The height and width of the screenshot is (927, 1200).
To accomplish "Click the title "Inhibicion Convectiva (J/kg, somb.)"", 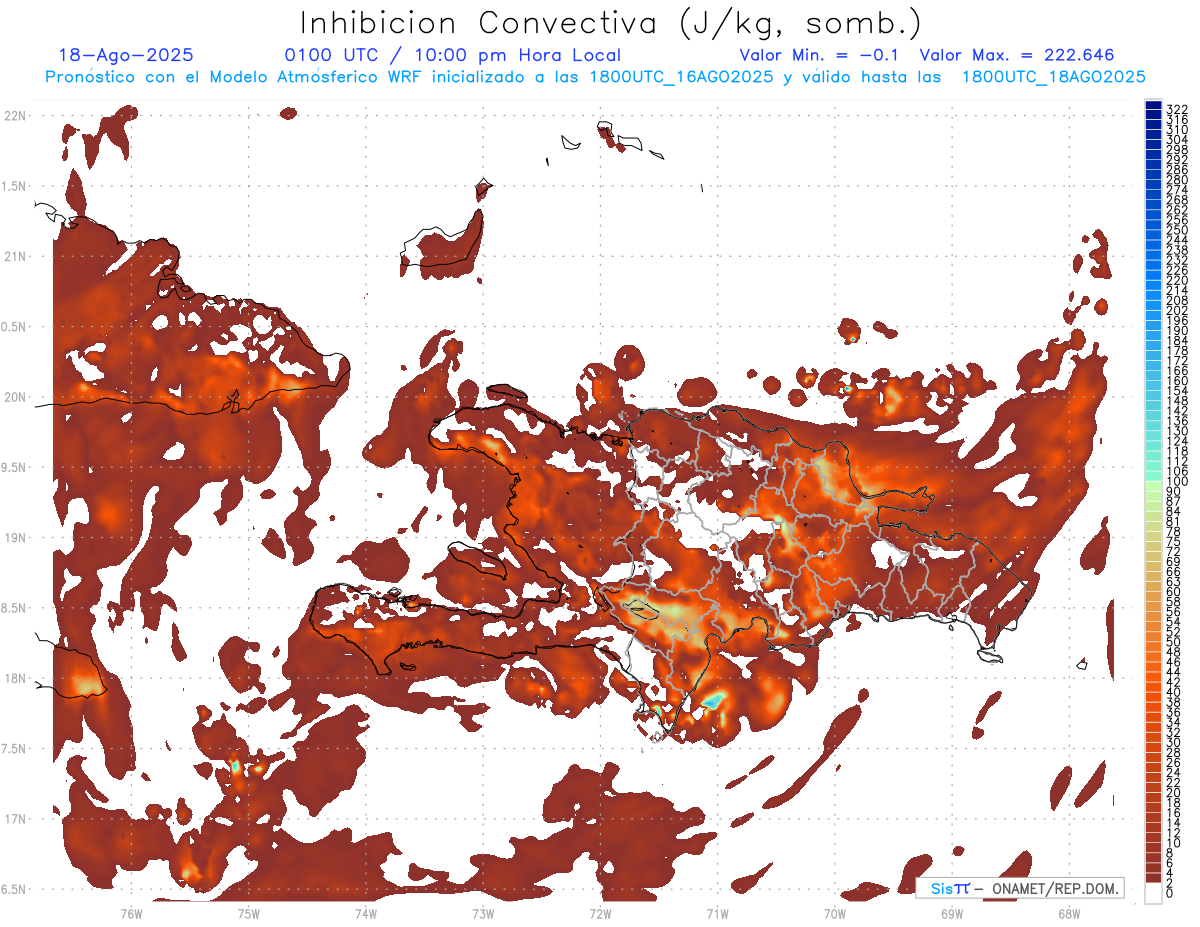I will click(611, 22).
